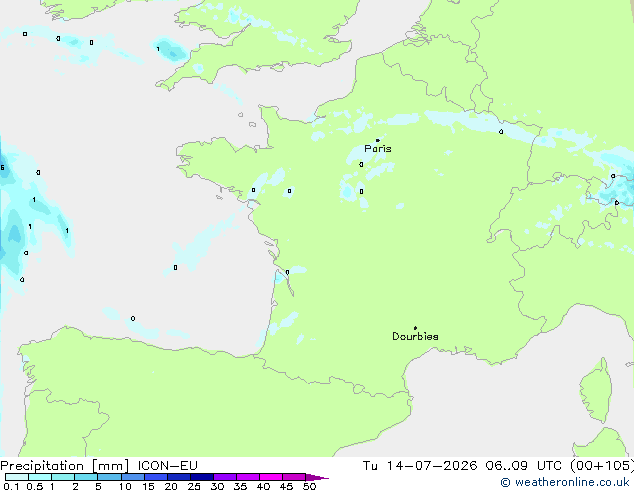The width and height of the screenshot is (634, 490).
Task: Pick the lightest 0.1–0.5 mm legend swatch
Action: pos(17,477)
